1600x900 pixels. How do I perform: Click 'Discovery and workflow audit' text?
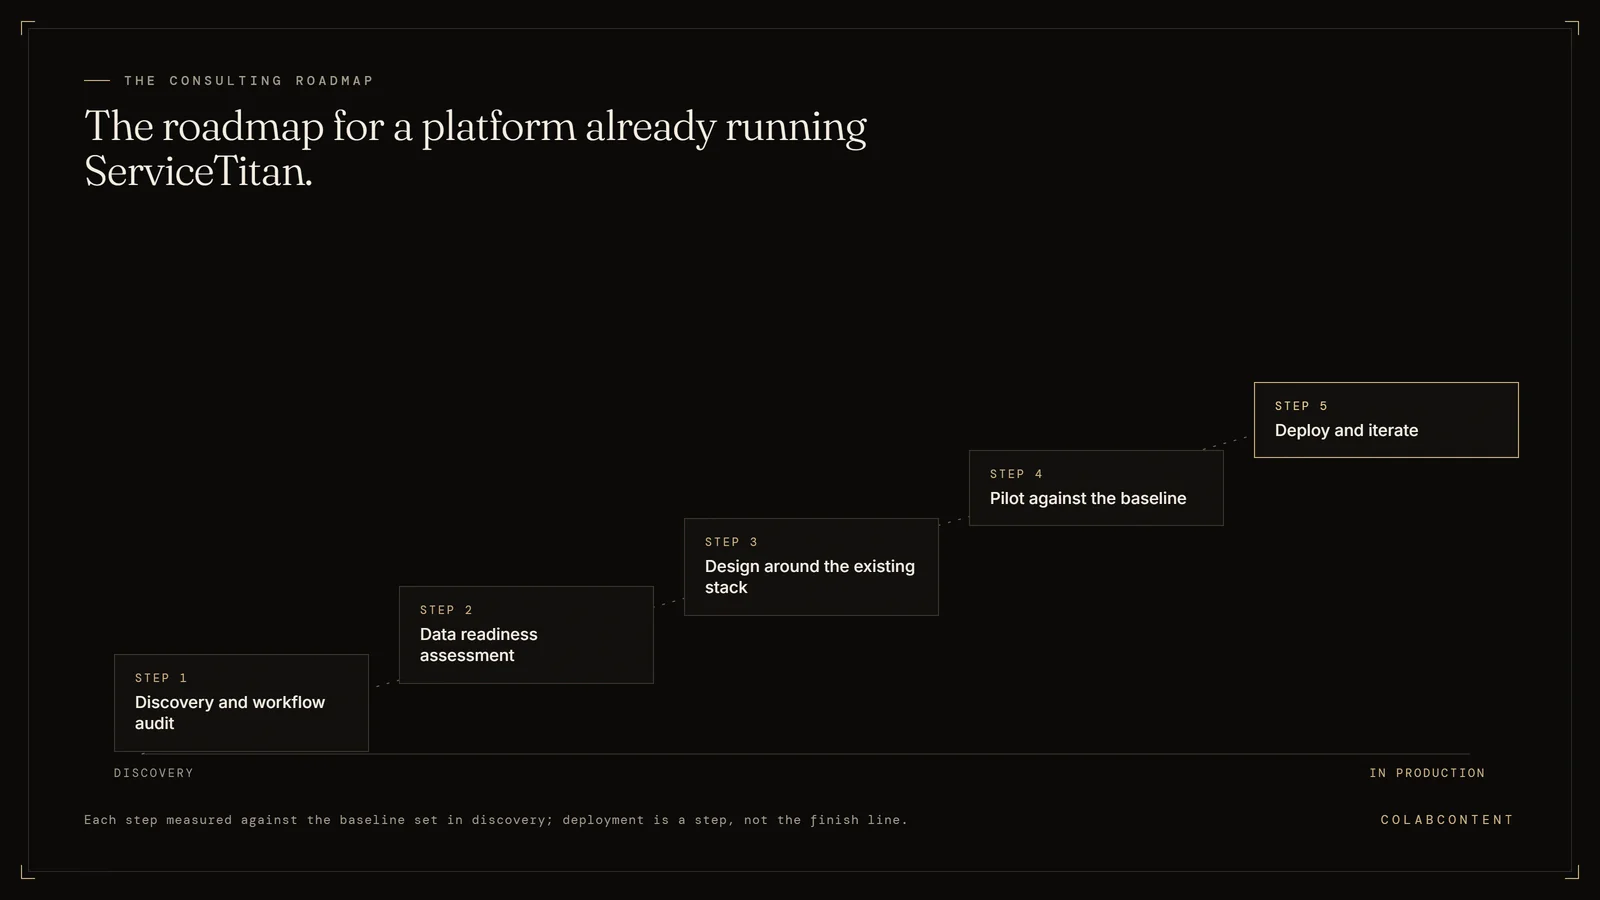[230, 713]
